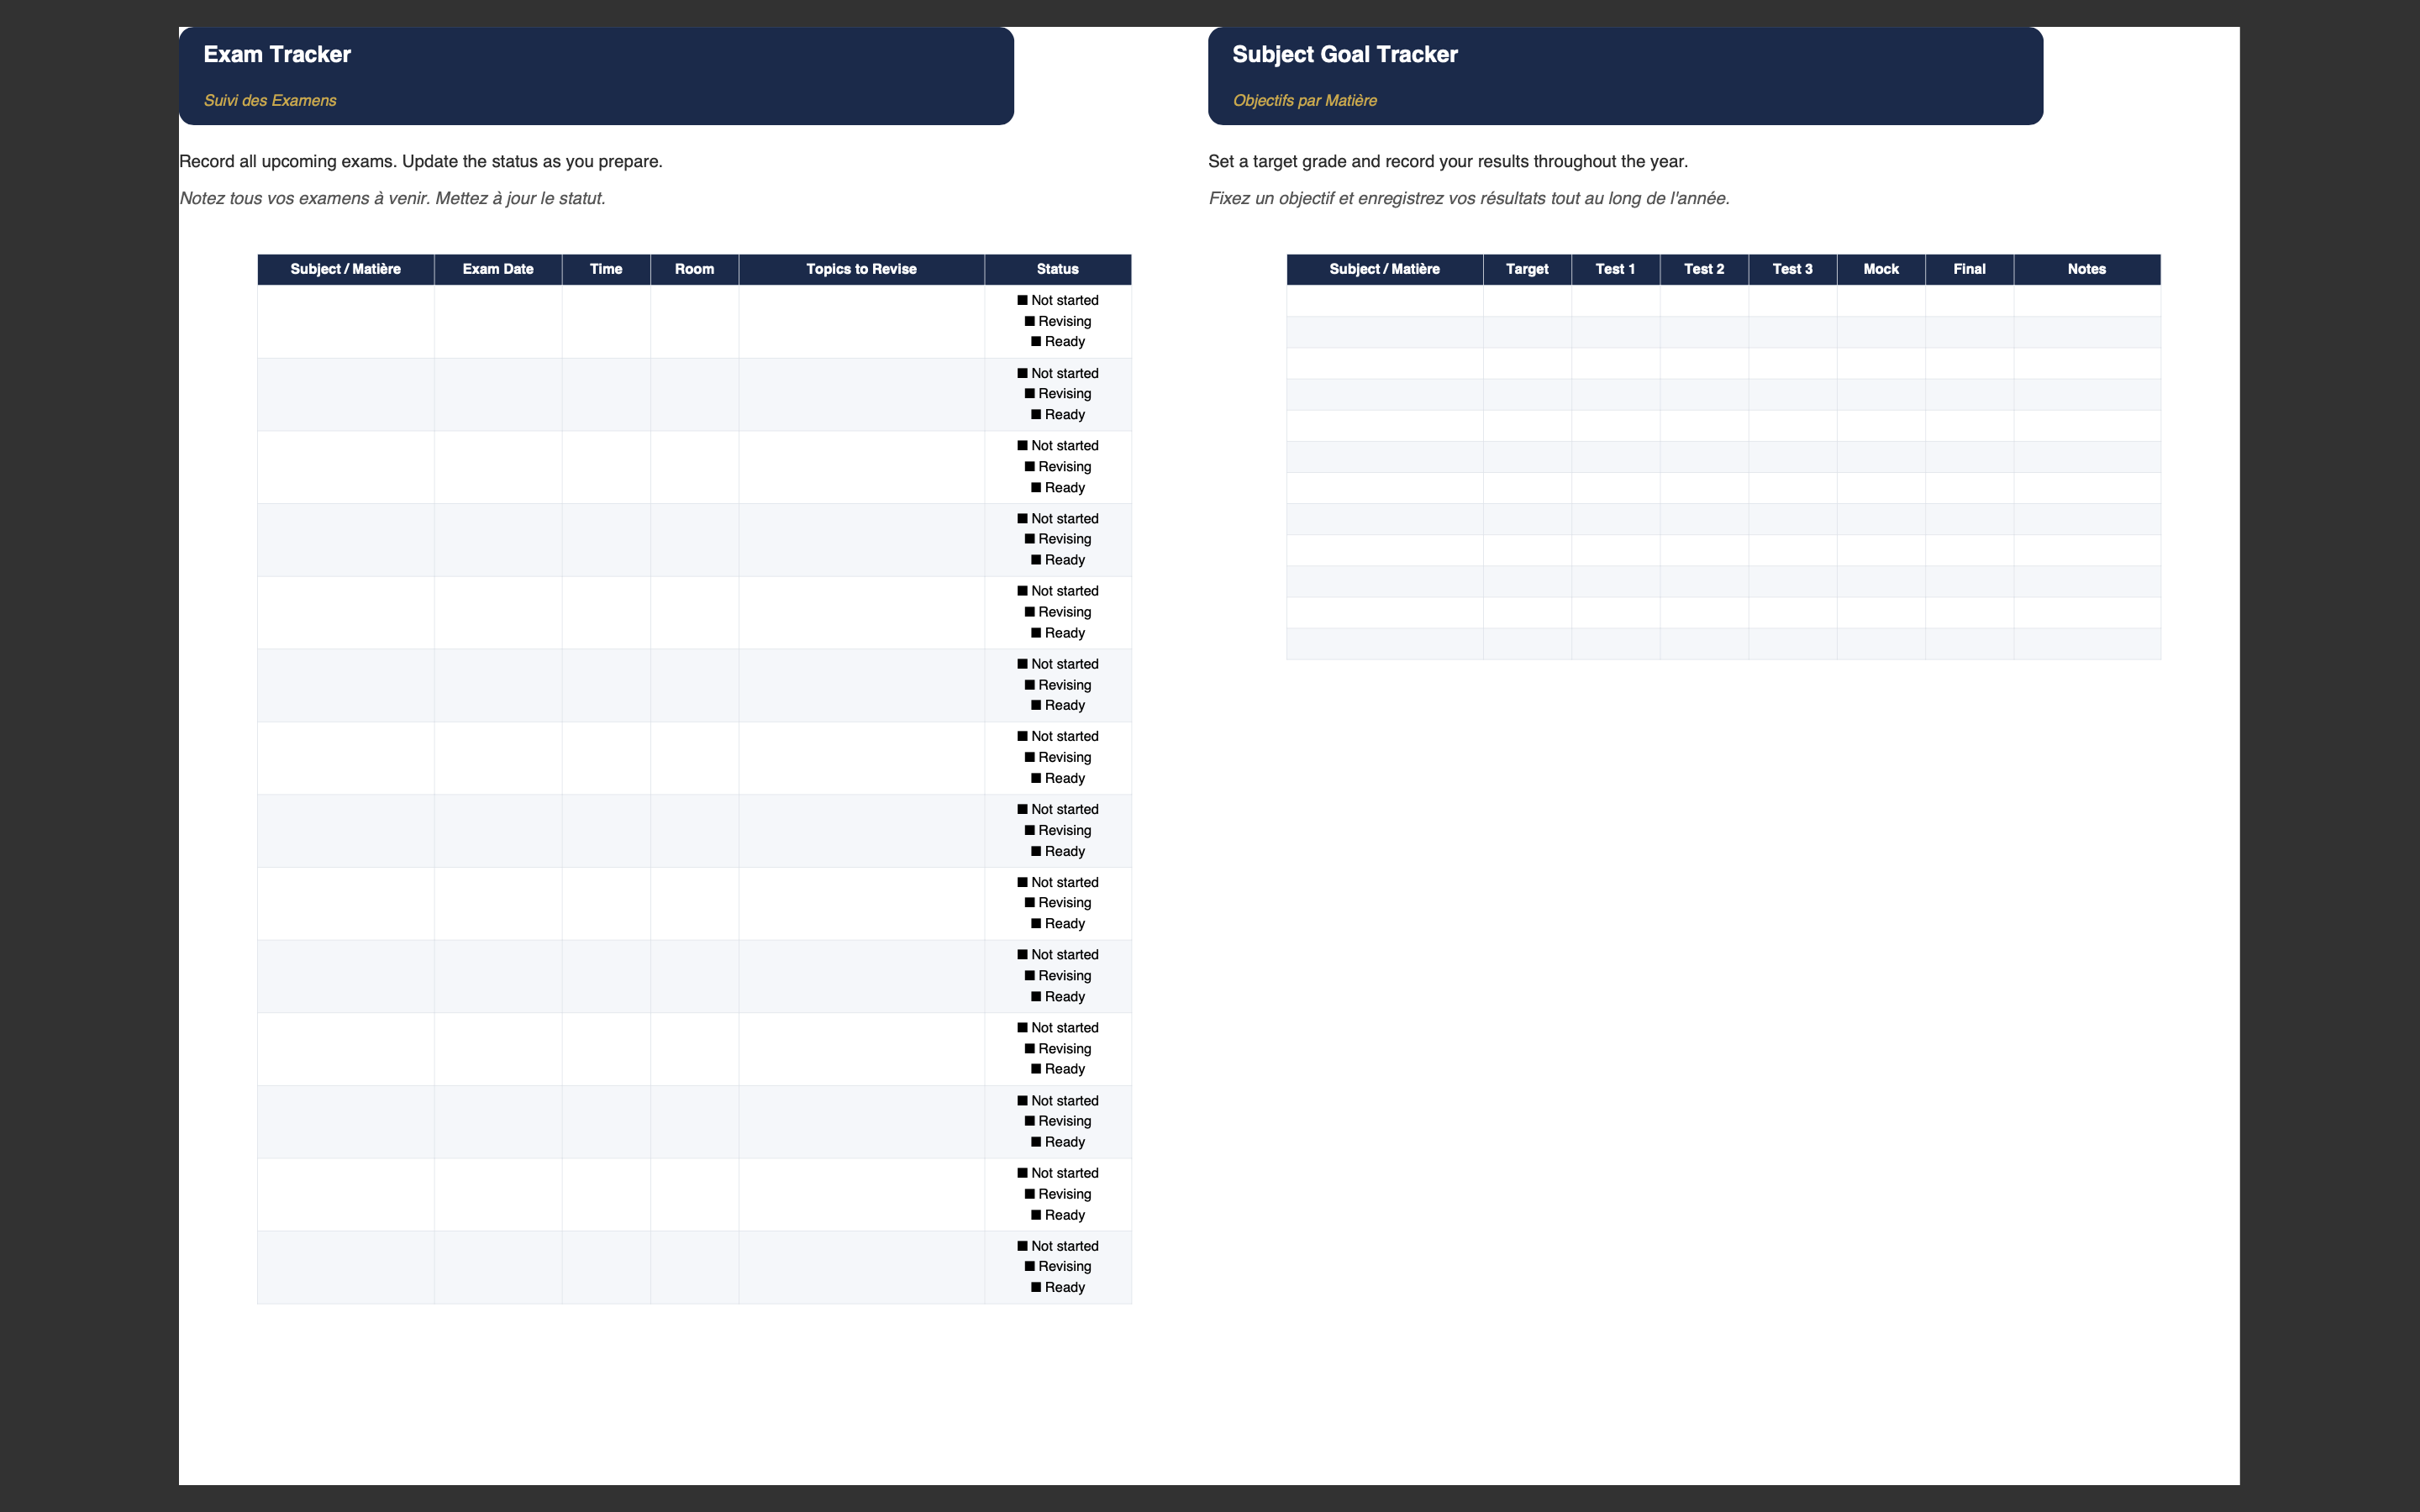
Task: Click first empty Exam Date cell
Action: (x=498, y=321)
